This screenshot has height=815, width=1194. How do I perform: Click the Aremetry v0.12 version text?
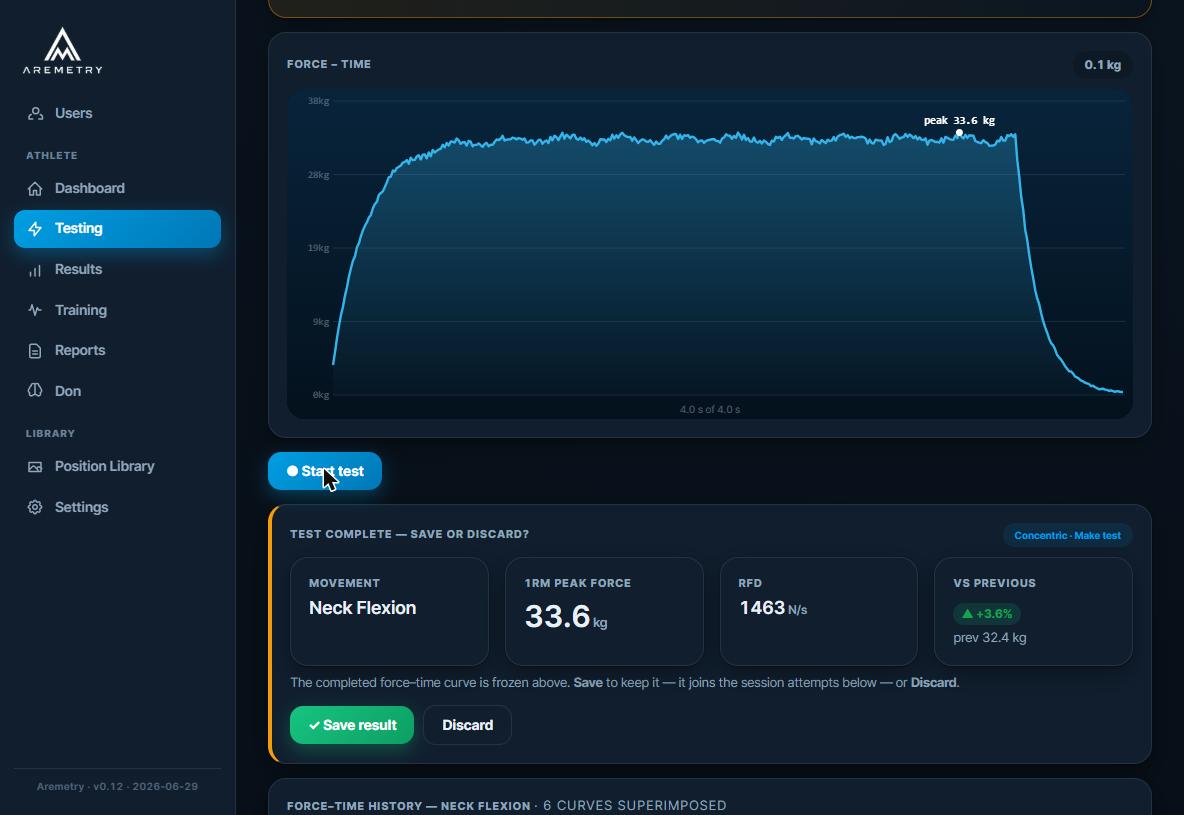[x=117, y=787]
